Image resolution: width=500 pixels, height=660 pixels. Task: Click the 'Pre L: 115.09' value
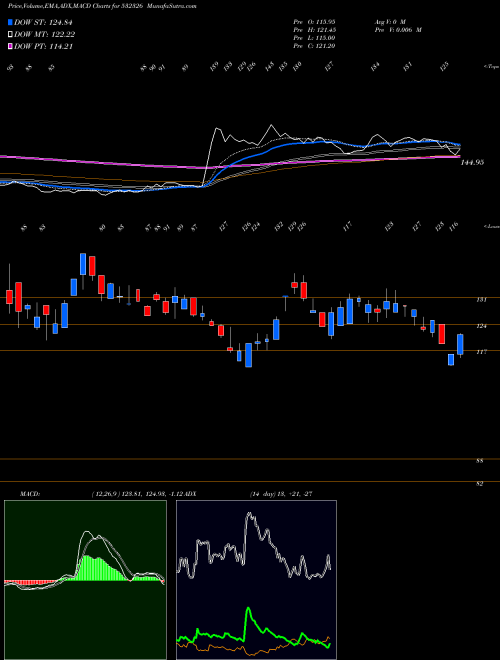coord(314,38)
